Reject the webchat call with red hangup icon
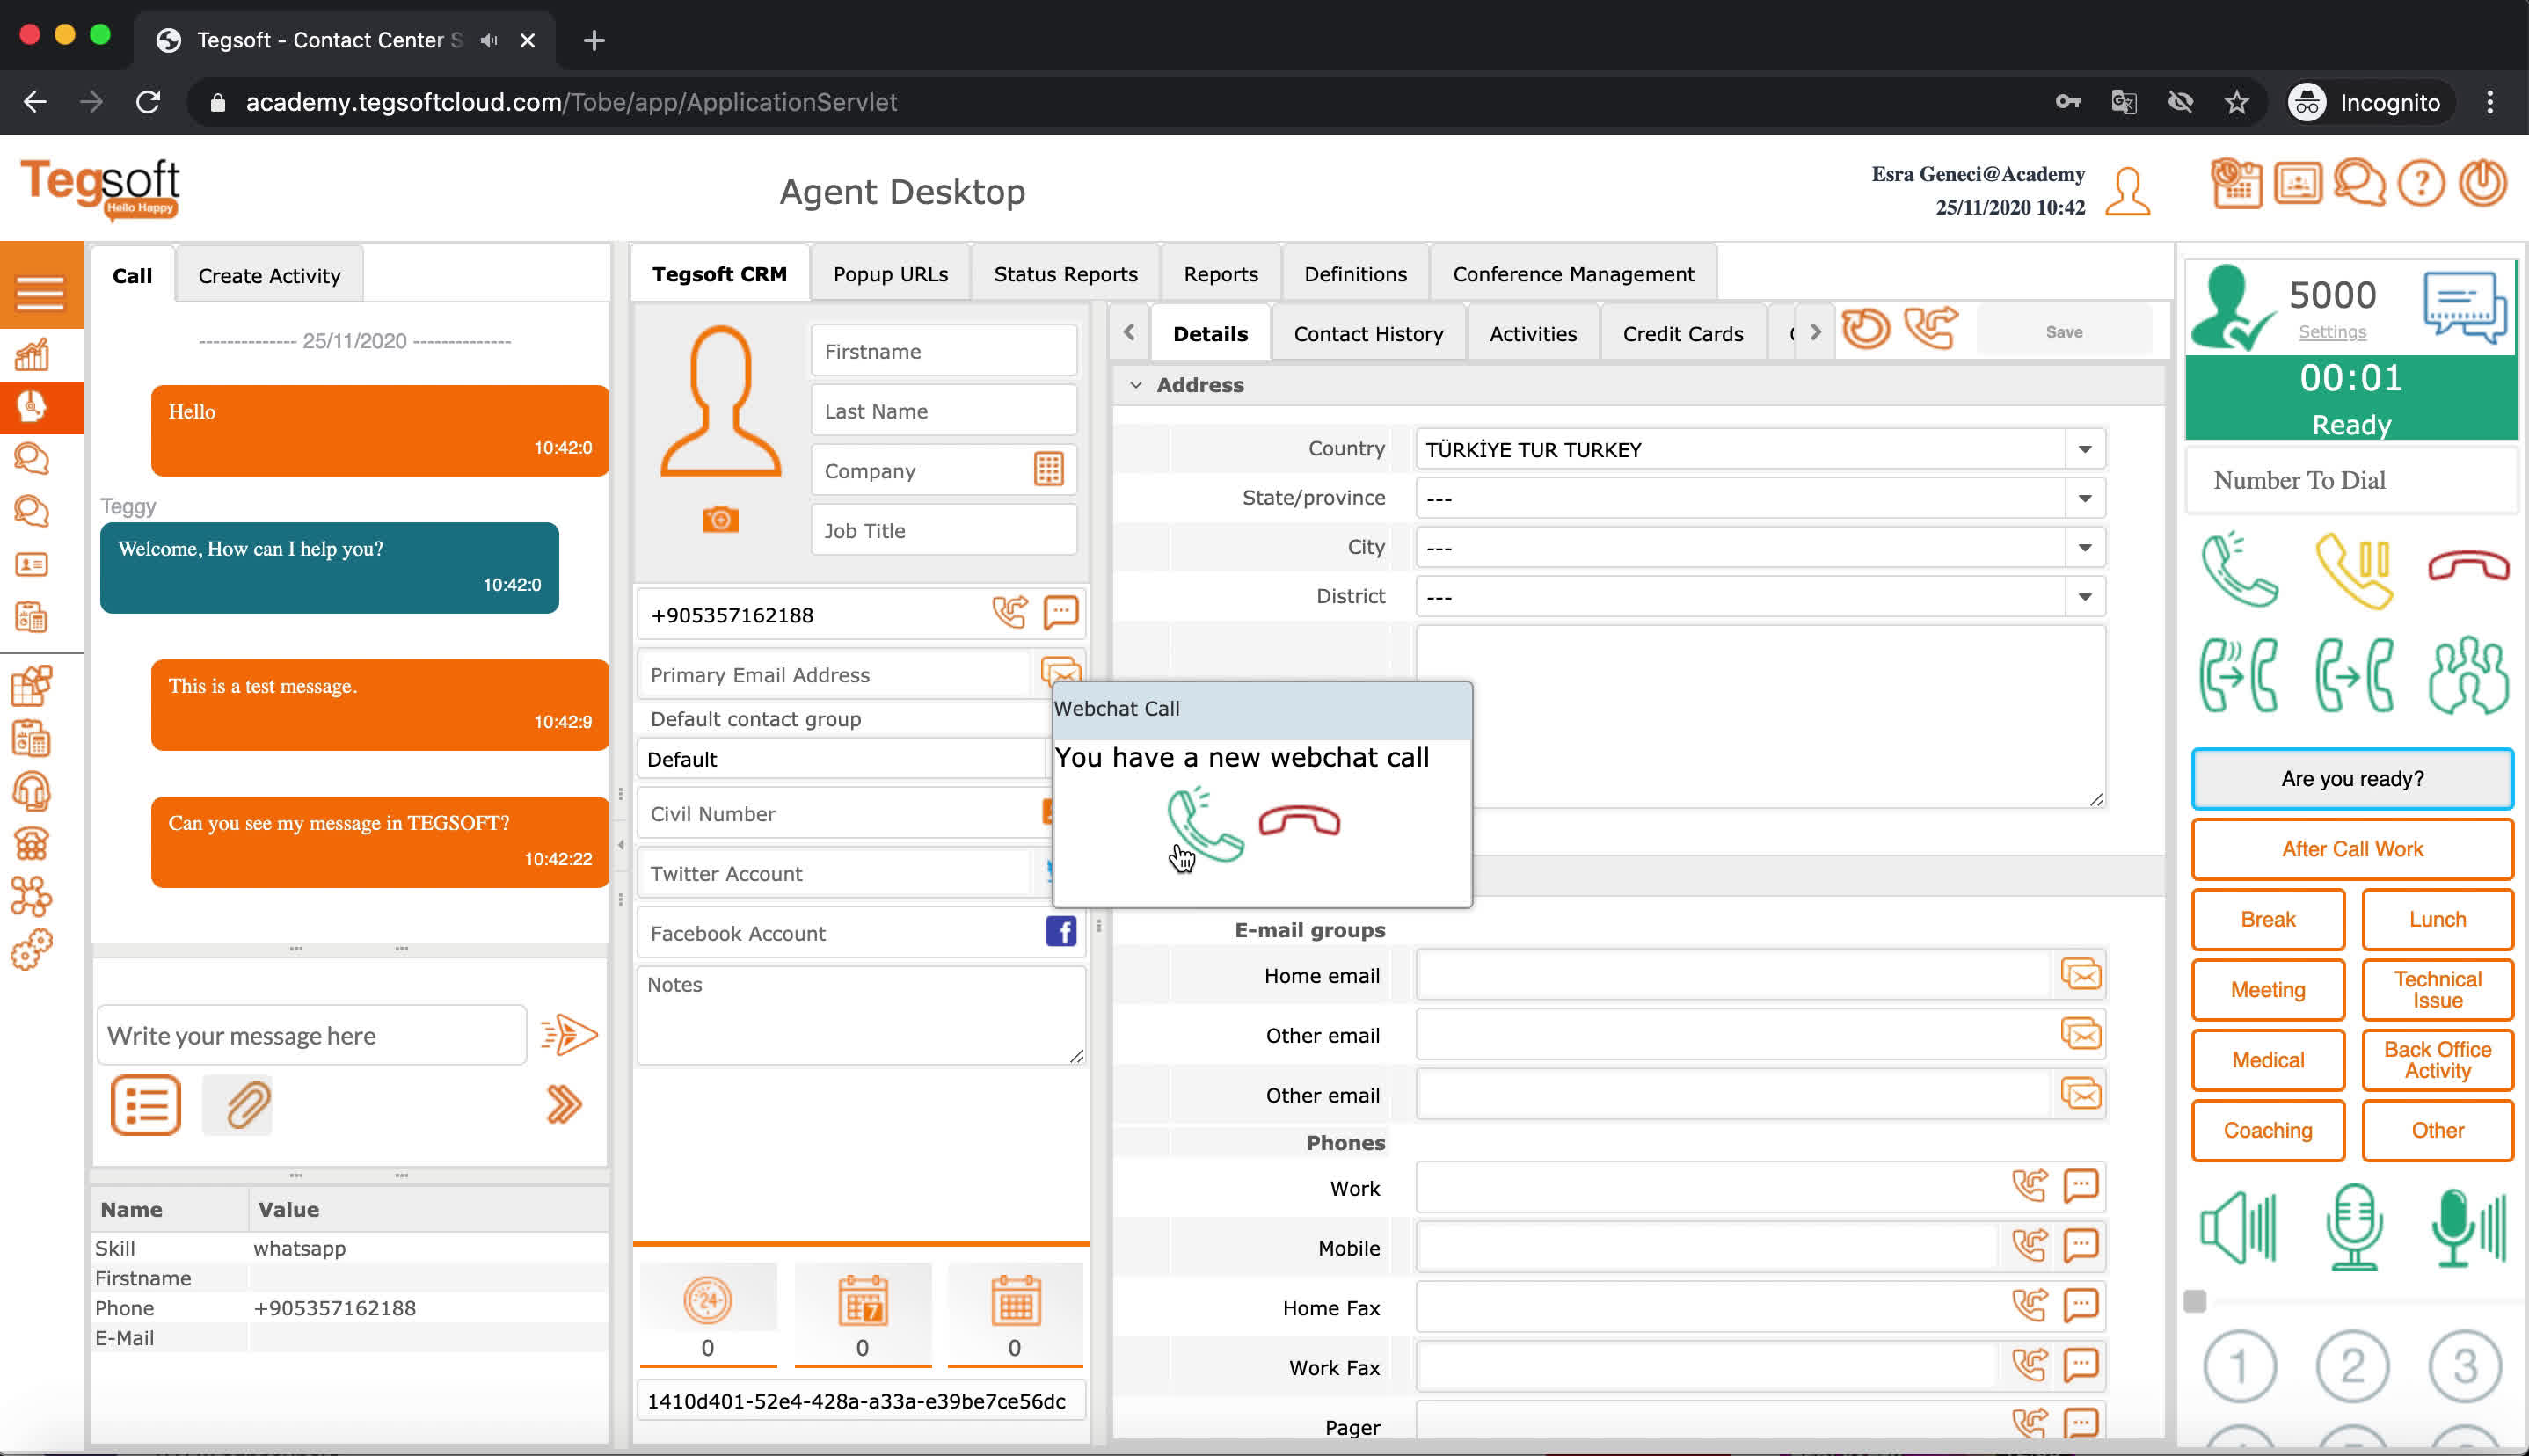Viewport: 2529px width, 1456px height. pyautogui.click(x=1299, y=822)
